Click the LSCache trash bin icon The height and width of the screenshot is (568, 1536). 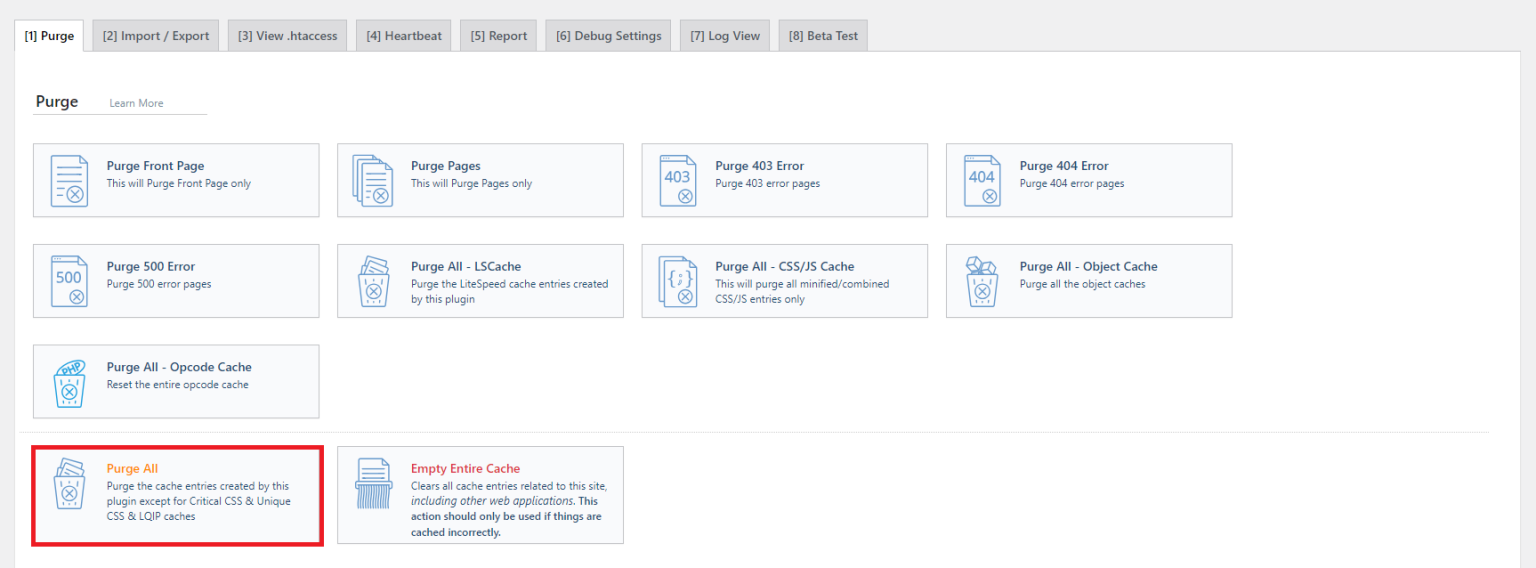tap(373, 282)
